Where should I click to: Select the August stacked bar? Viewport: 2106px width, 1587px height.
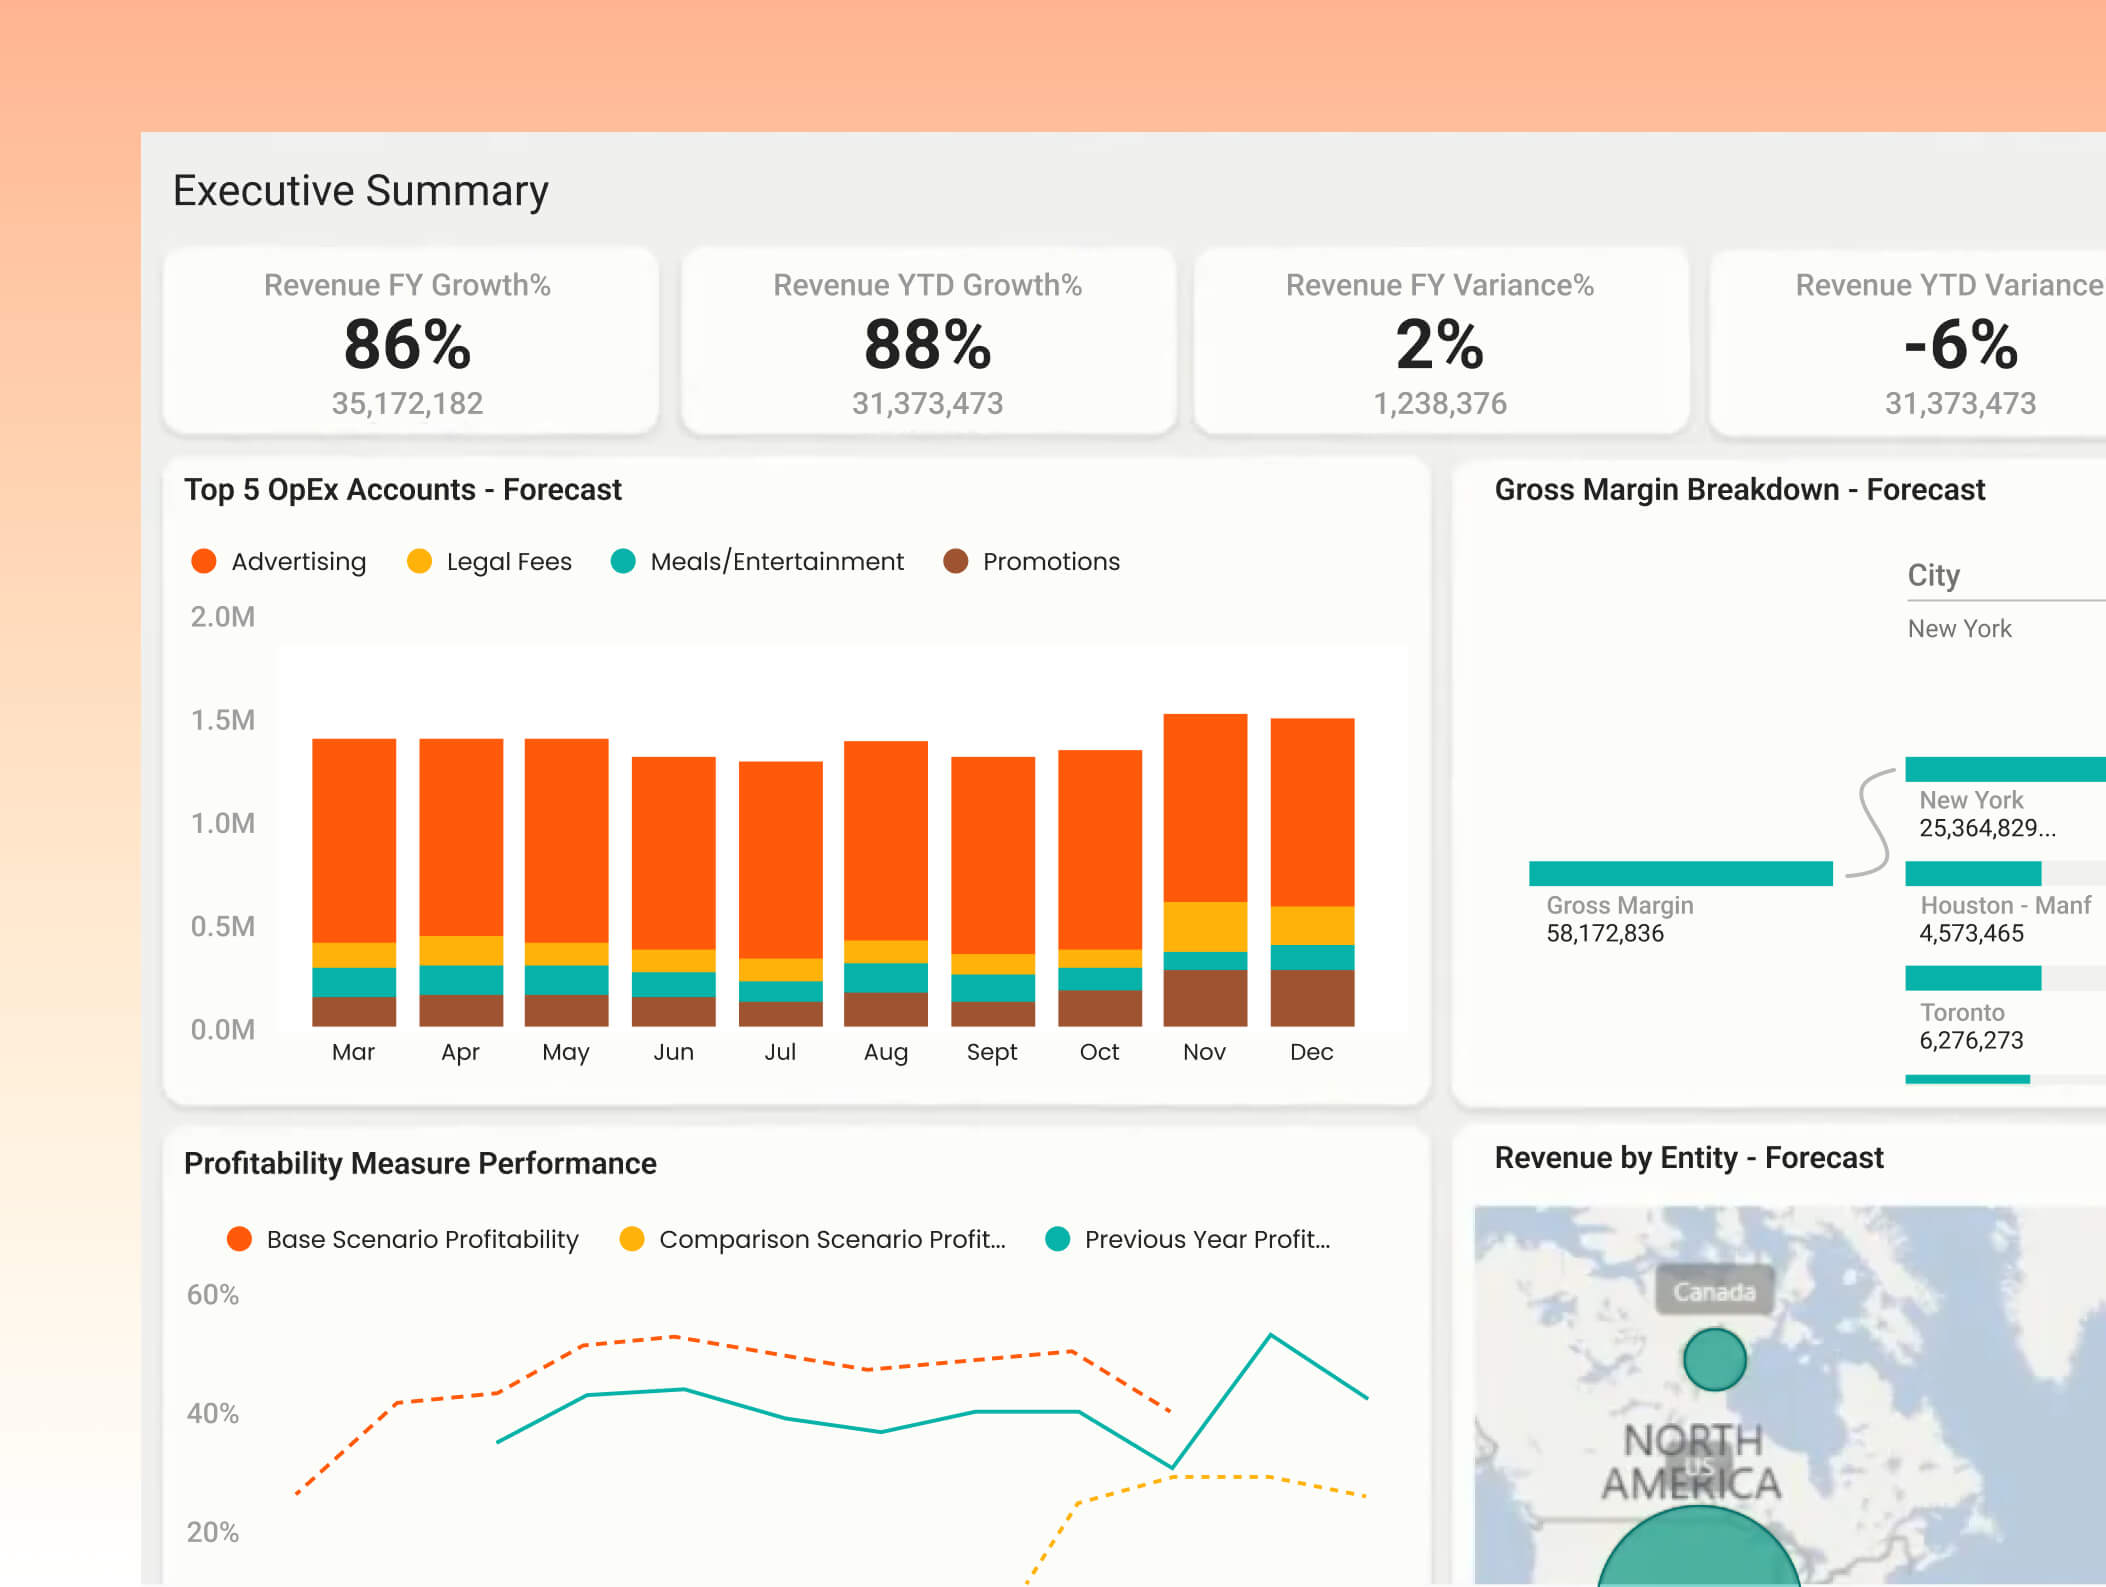point(886,883)
